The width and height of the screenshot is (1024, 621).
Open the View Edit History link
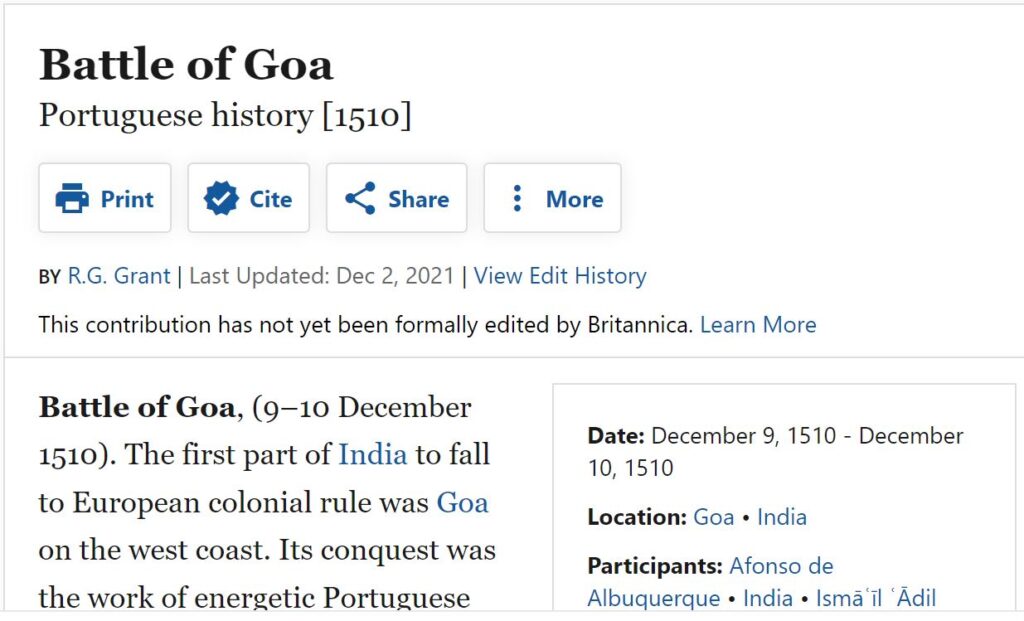pos(560,276)
